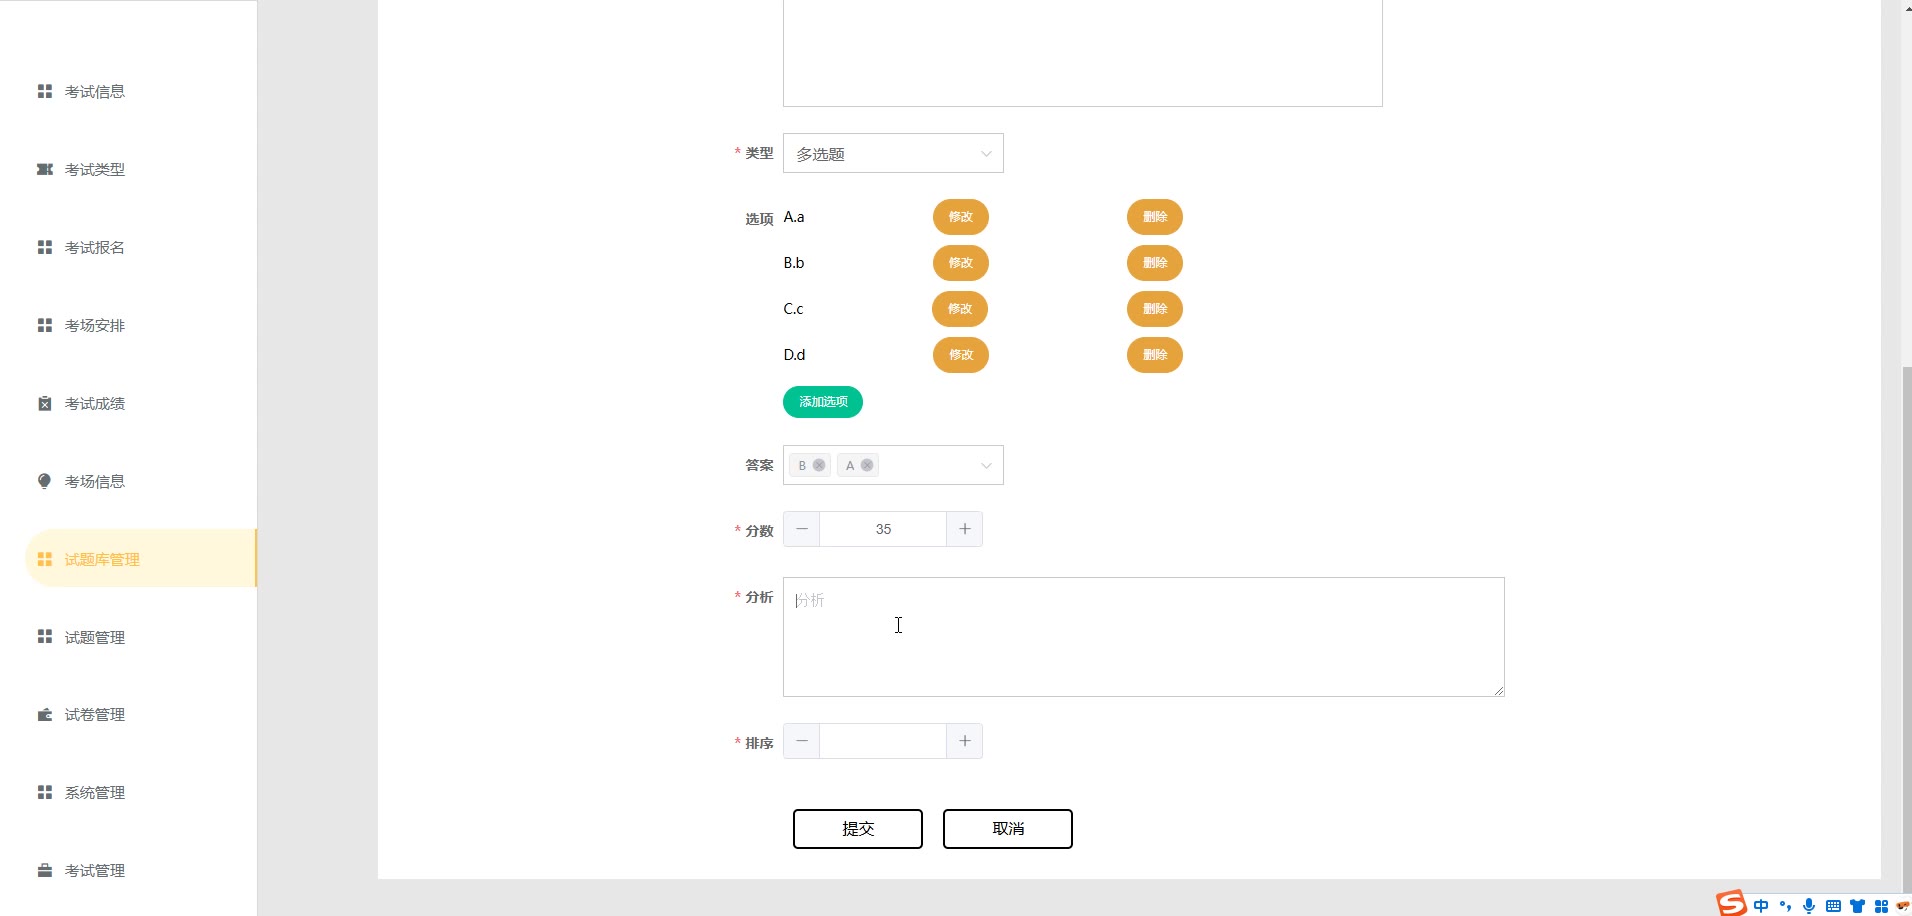This screenshot has height=916, width=1912.
Task: Open the Sogou soft keyboard icon
Action: pos(1833,906)
